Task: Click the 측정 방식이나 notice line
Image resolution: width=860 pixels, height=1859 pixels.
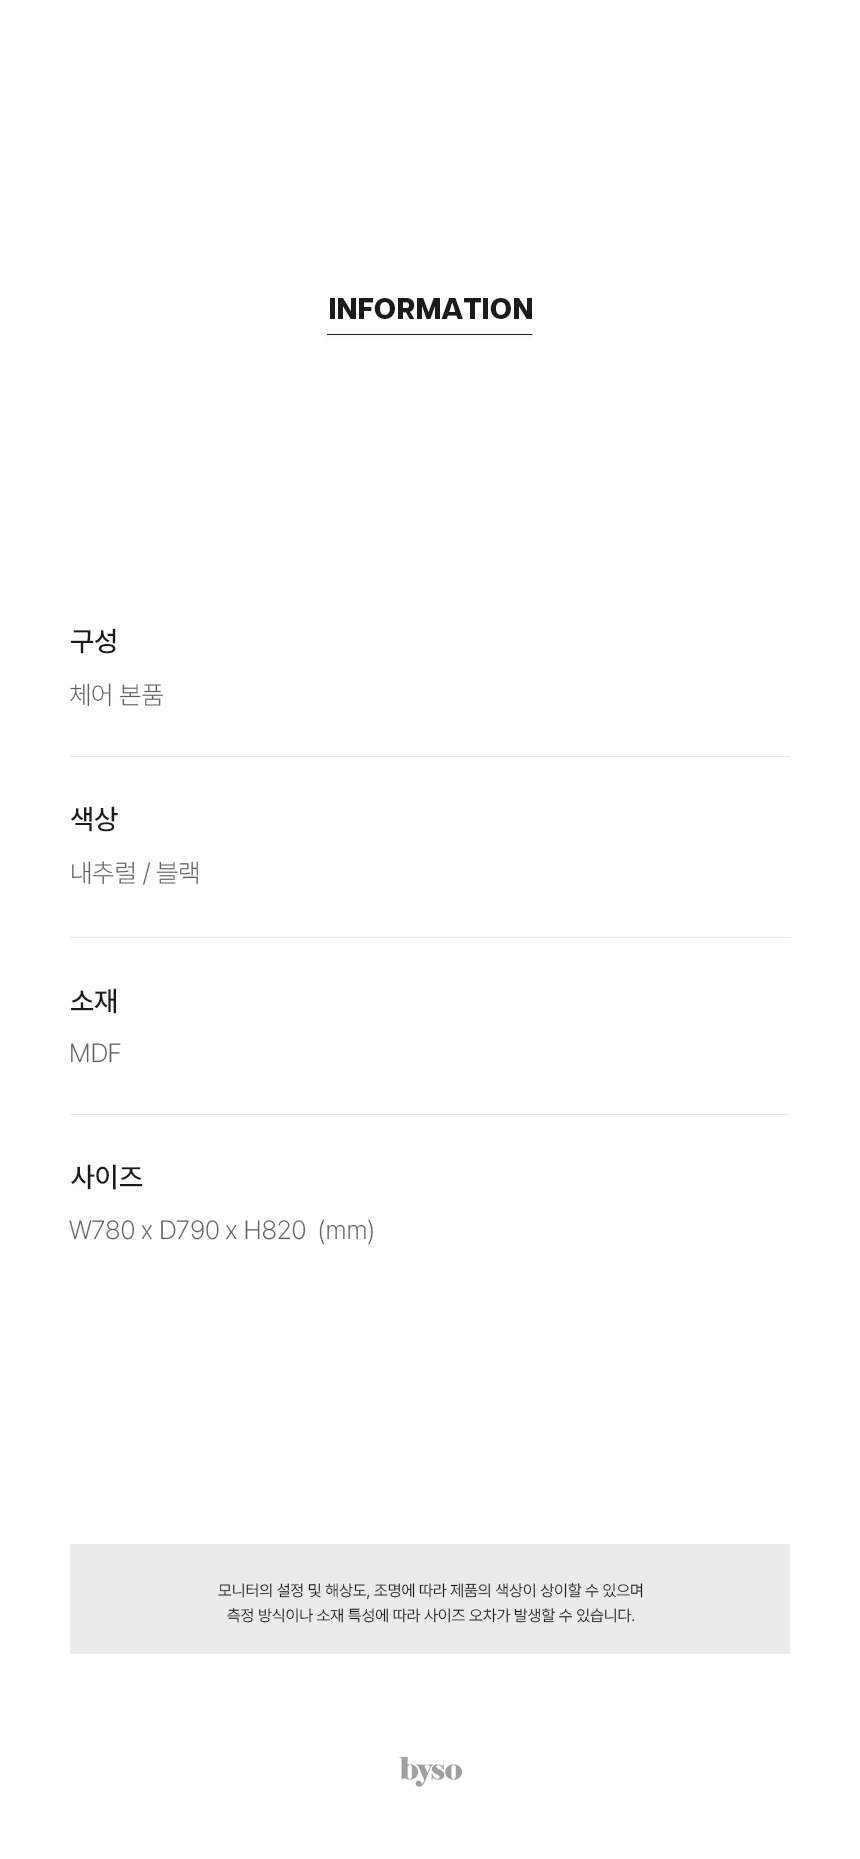Action: (x=430, y=1615)
